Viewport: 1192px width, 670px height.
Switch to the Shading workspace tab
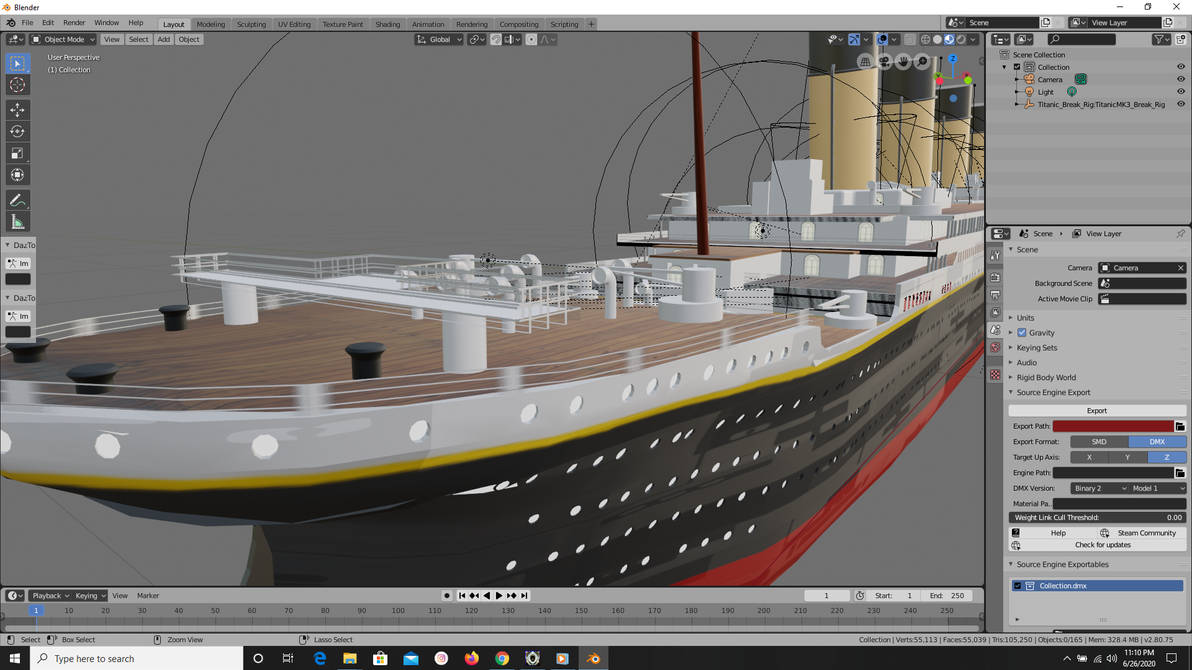(x=387, y=24)
